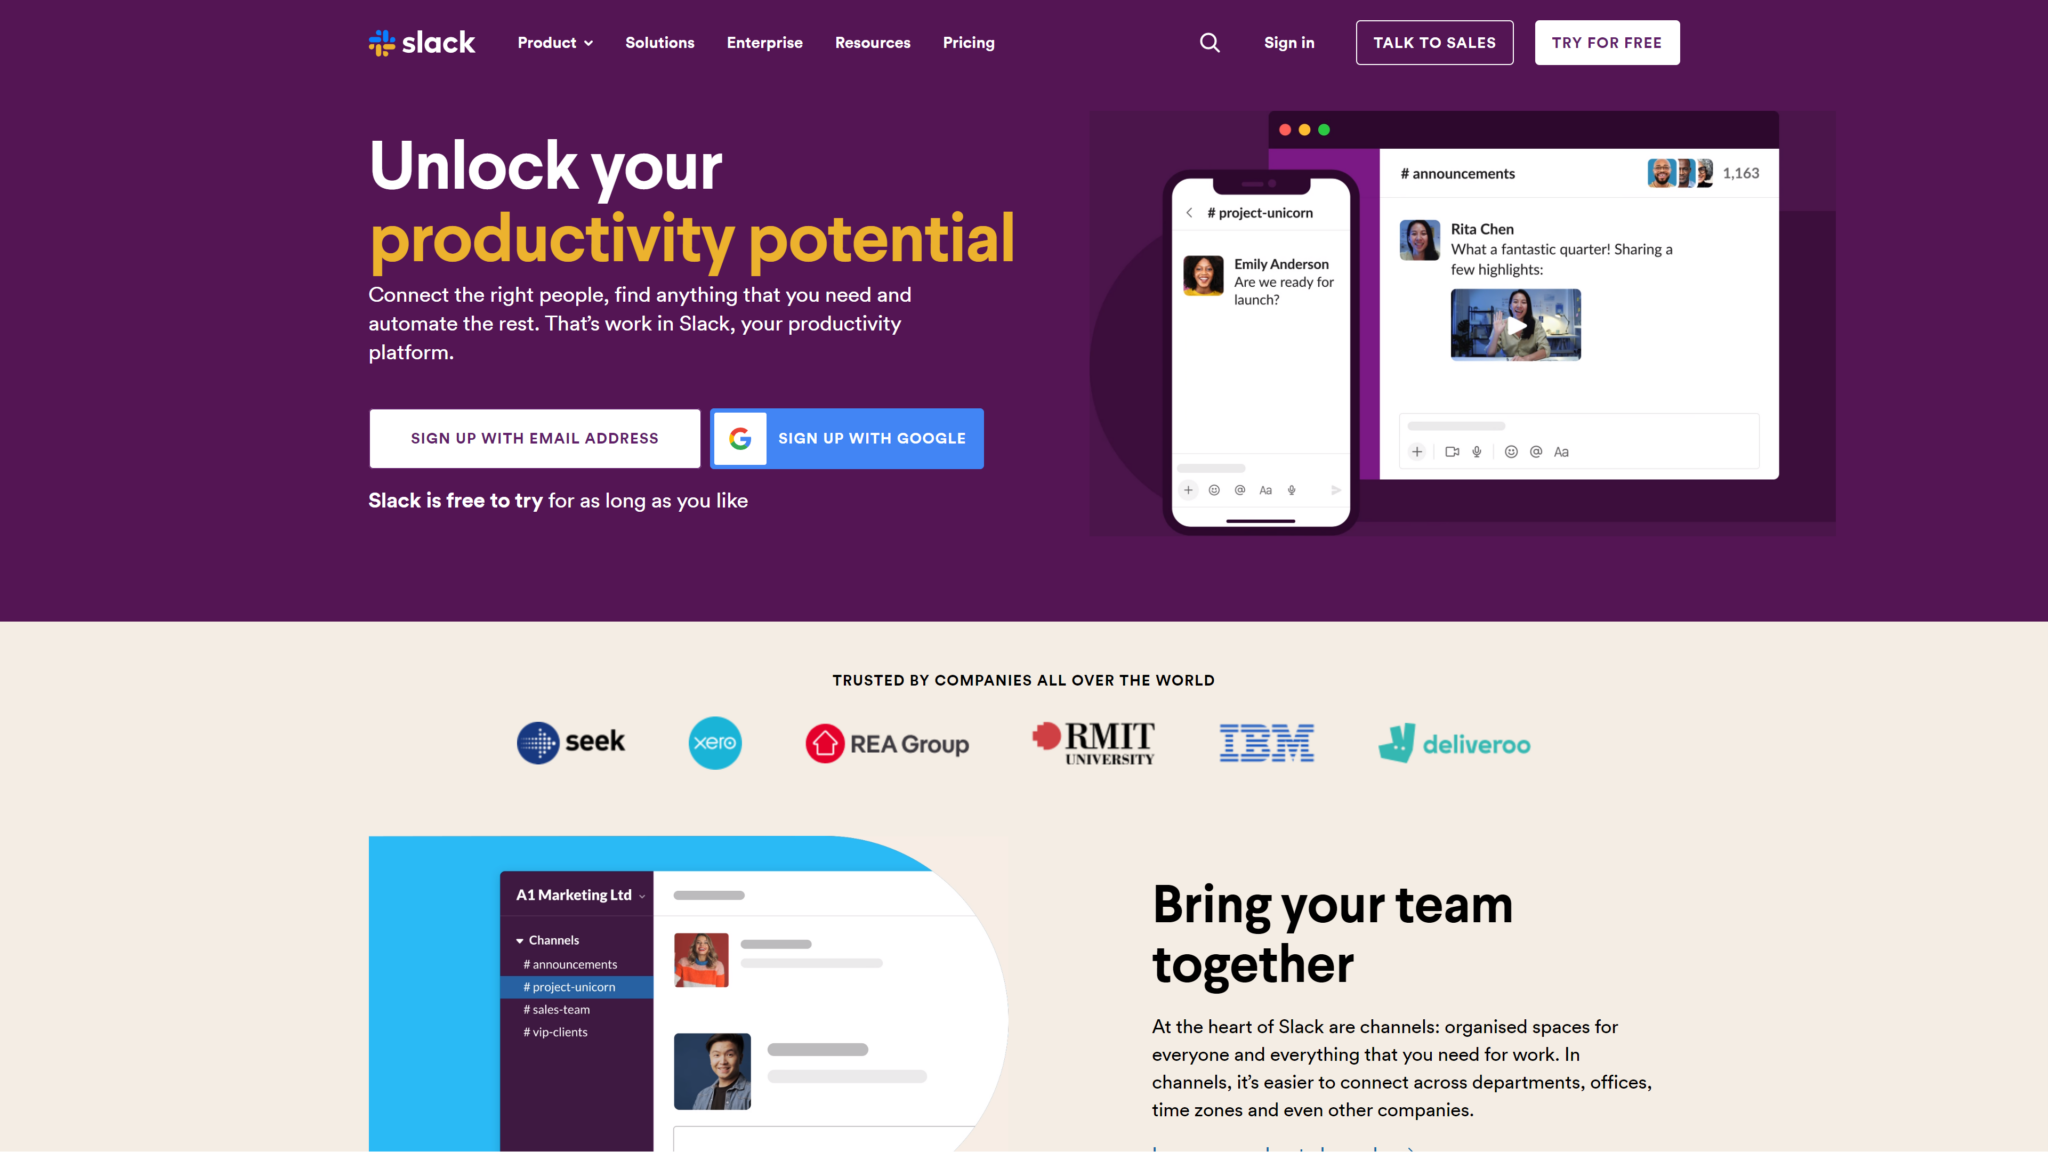Click the Sign in menu link
Screen dimensions: 2048x1152
pyautogui.click(x=1288, y=42)
